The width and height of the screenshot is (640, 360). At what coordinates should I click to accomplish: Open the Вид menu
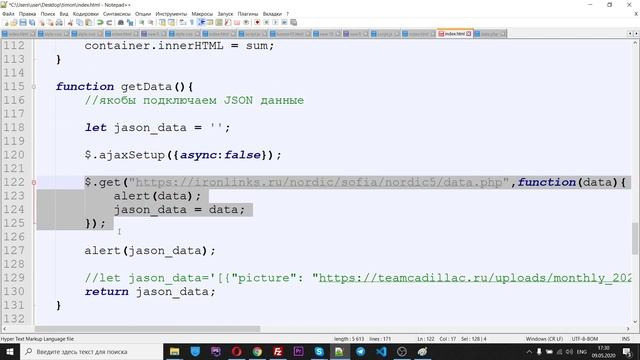64,14
